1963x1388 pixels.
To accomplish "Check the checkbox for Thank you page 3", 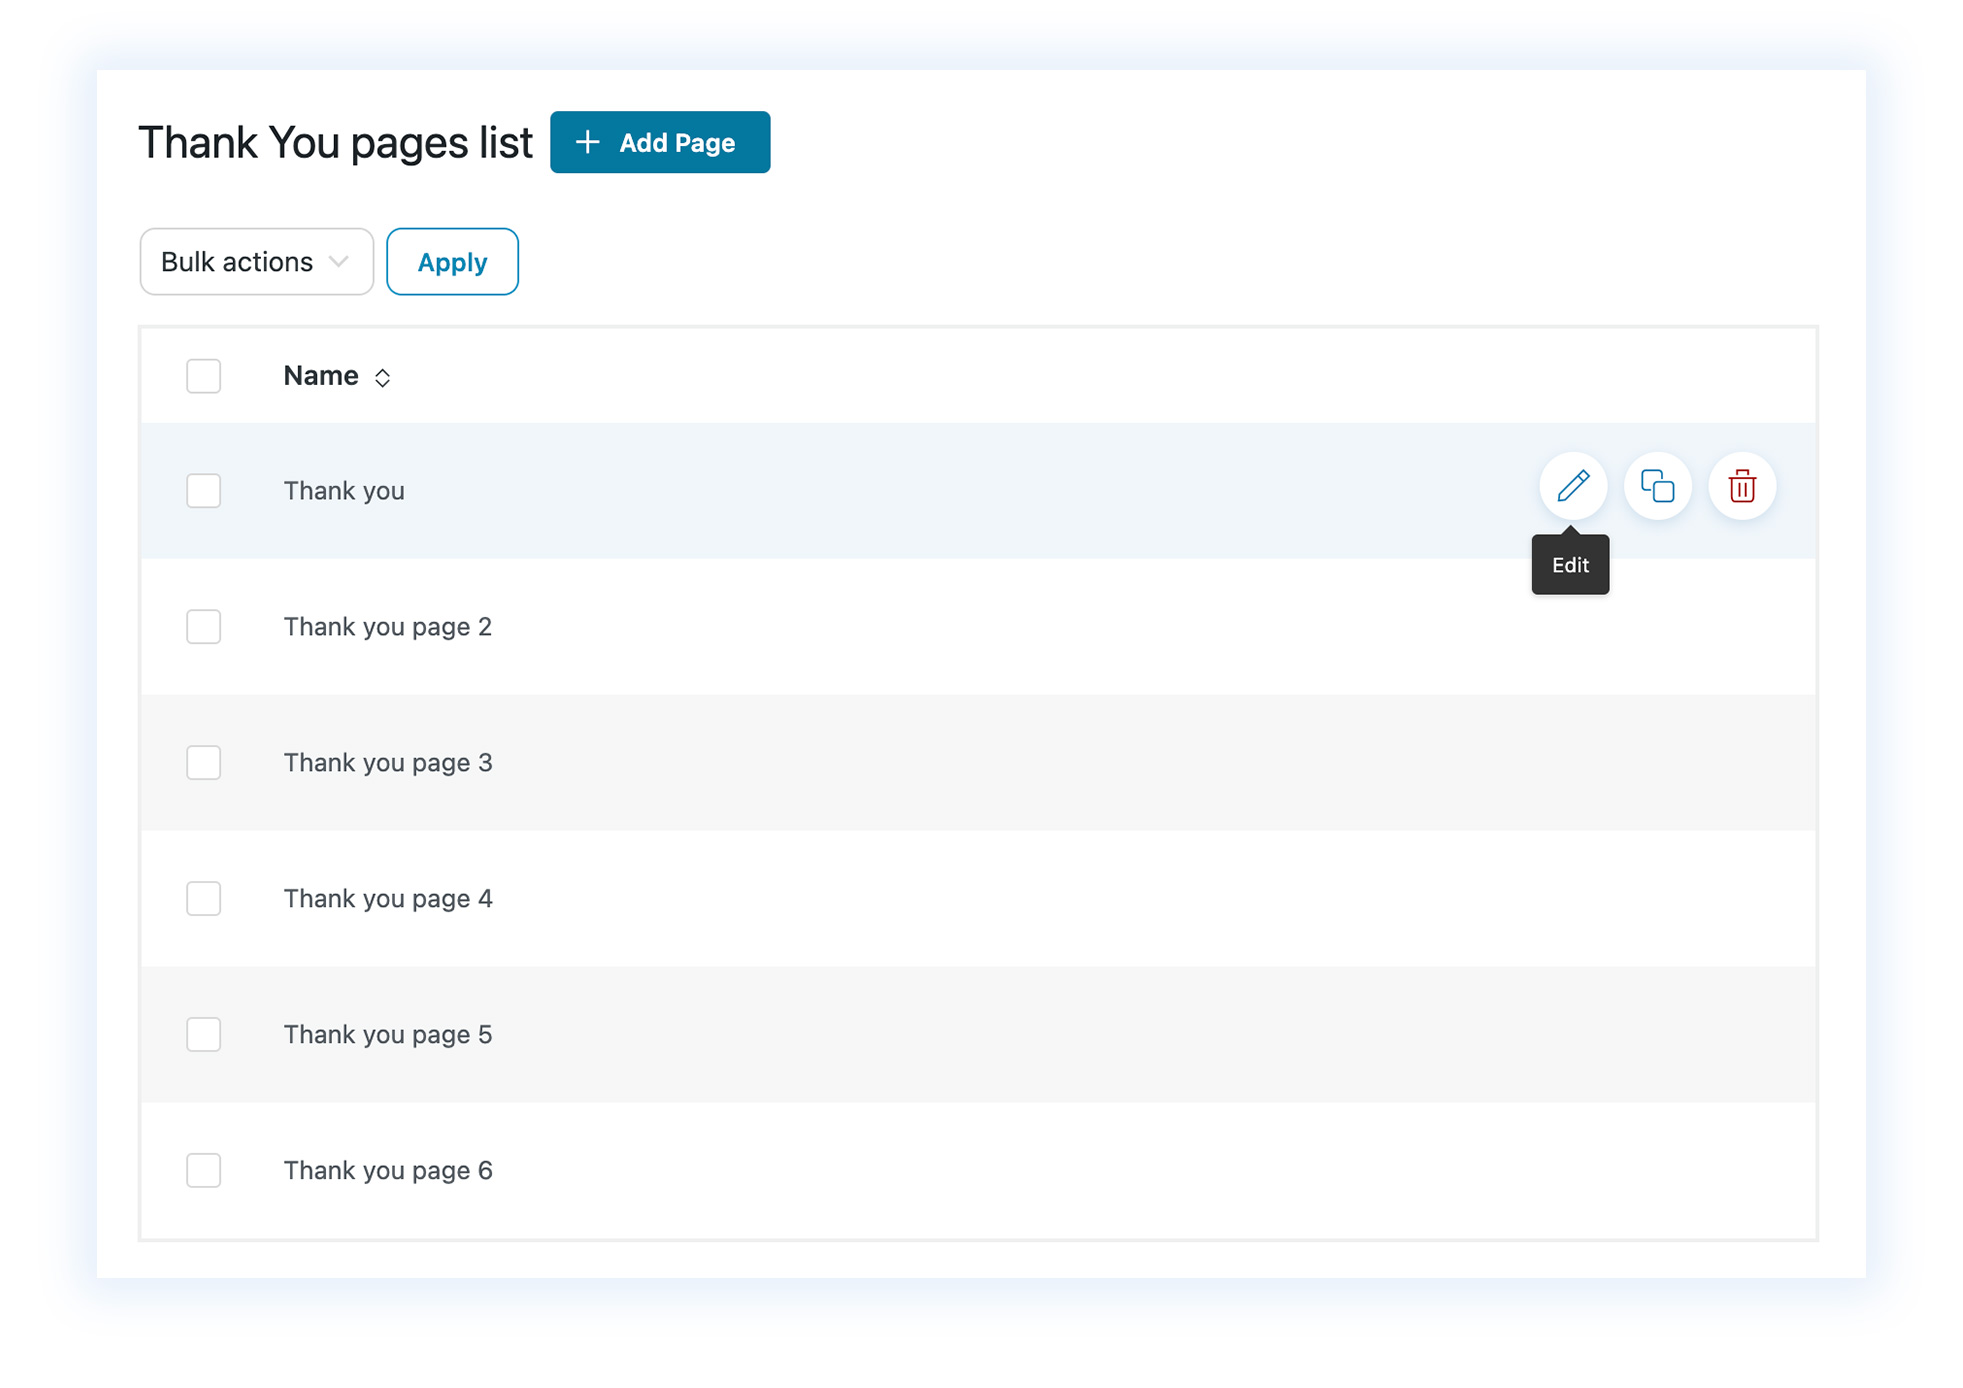I will click(x=203, y=763).
